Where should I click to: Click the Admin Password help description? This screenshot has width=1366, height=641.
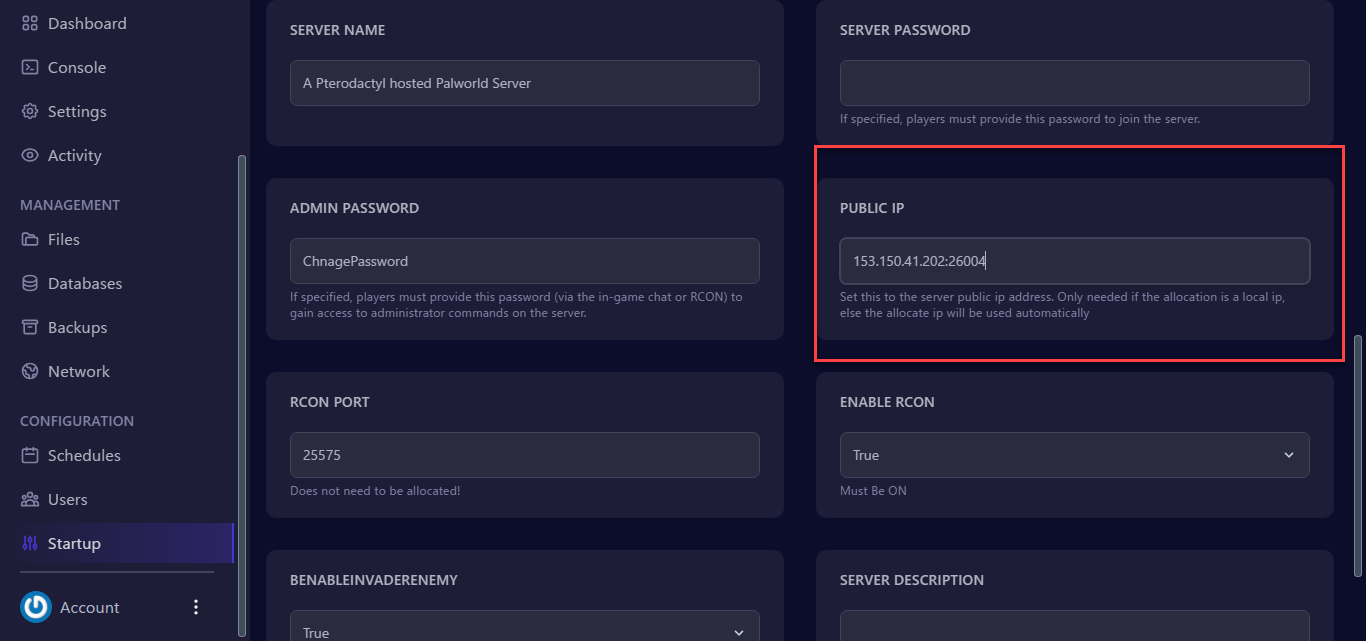tap(516, 305)
